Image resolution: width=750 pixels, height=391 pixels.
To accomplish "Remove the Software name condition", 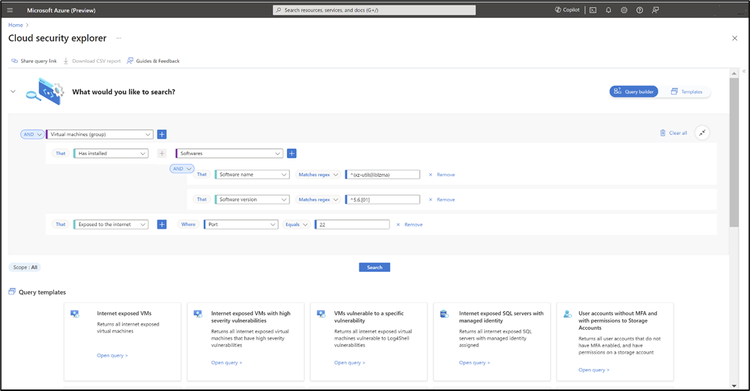I will 441,175.
